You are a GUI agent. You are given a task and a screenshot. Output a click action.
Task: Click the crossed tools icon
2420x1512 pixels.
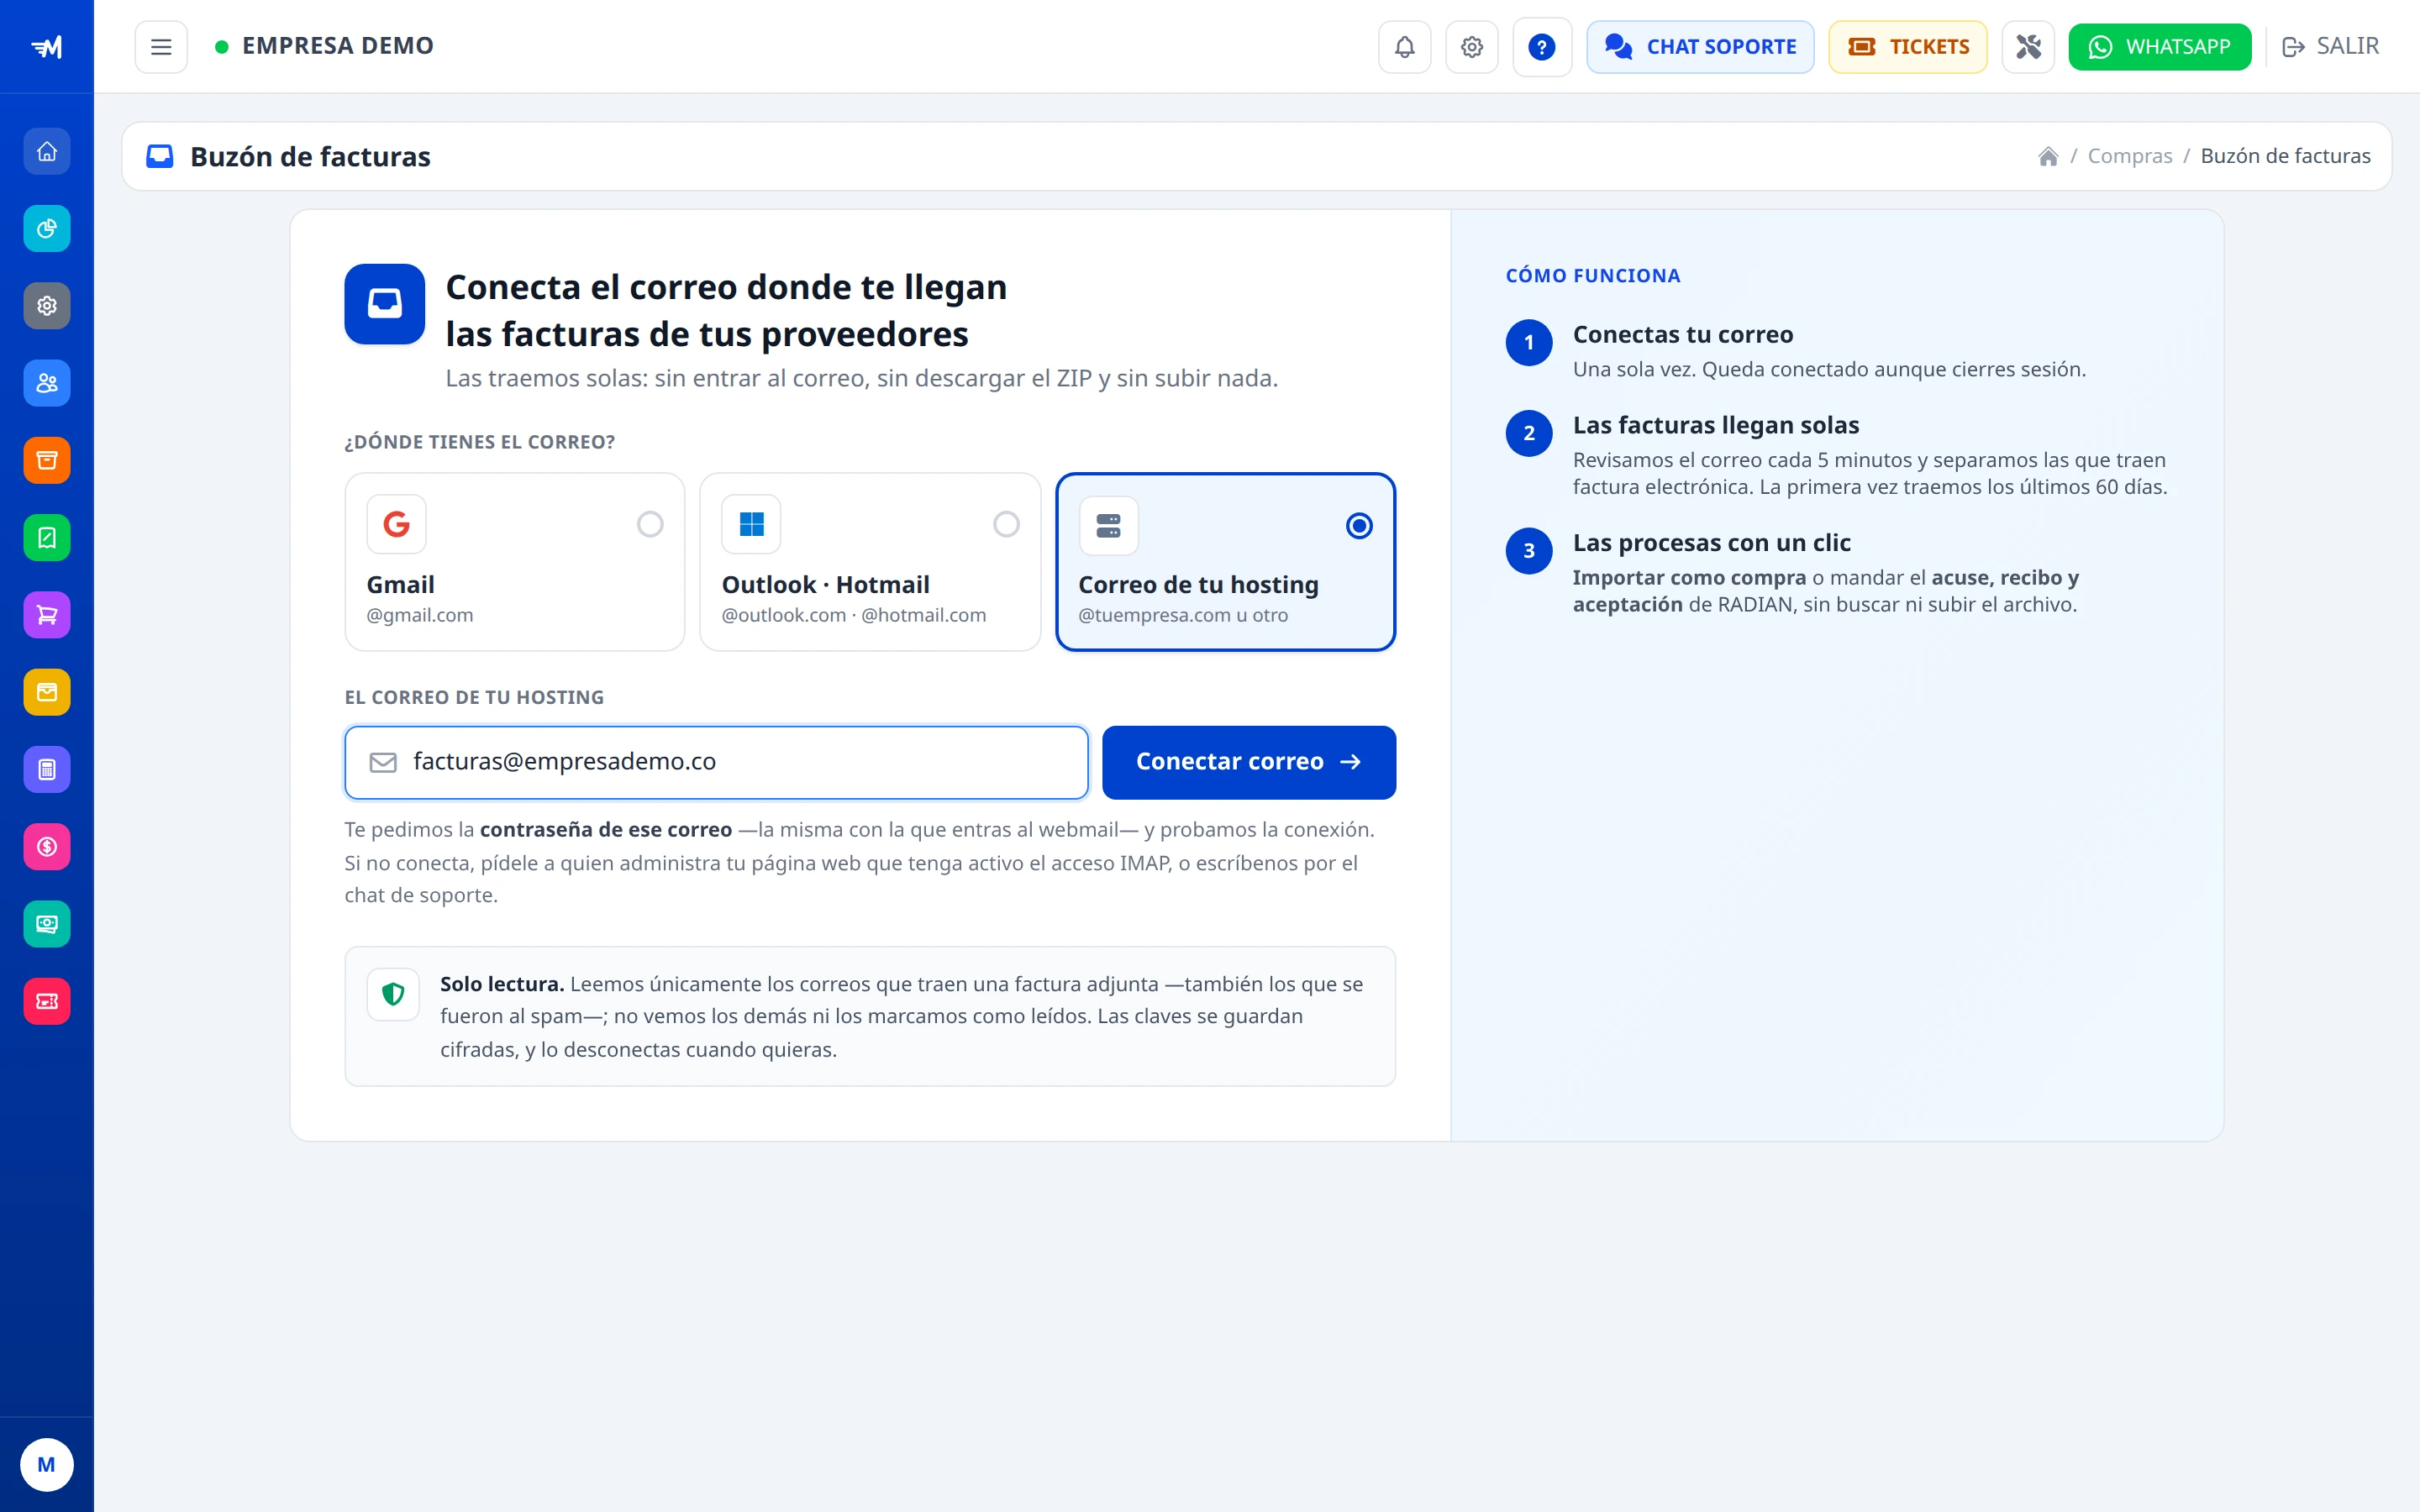2028,47
